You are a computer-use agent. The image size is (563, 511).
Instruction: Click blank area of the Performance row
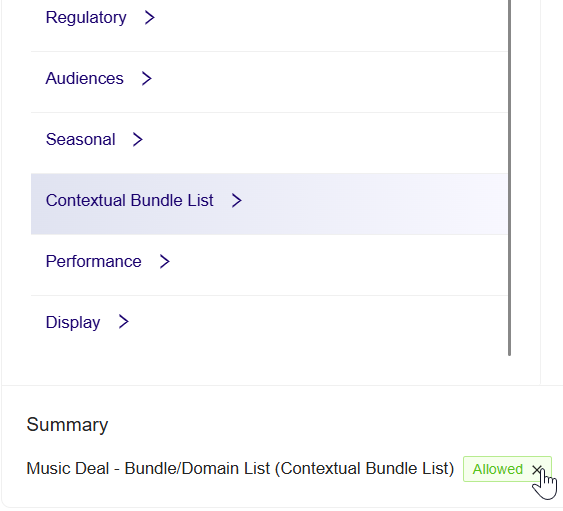[x=338, y=265]
